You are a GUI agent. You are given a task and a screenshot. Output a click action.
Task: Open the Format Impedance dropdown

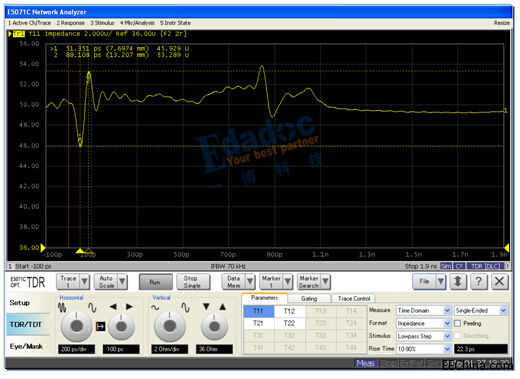[423, 323]
